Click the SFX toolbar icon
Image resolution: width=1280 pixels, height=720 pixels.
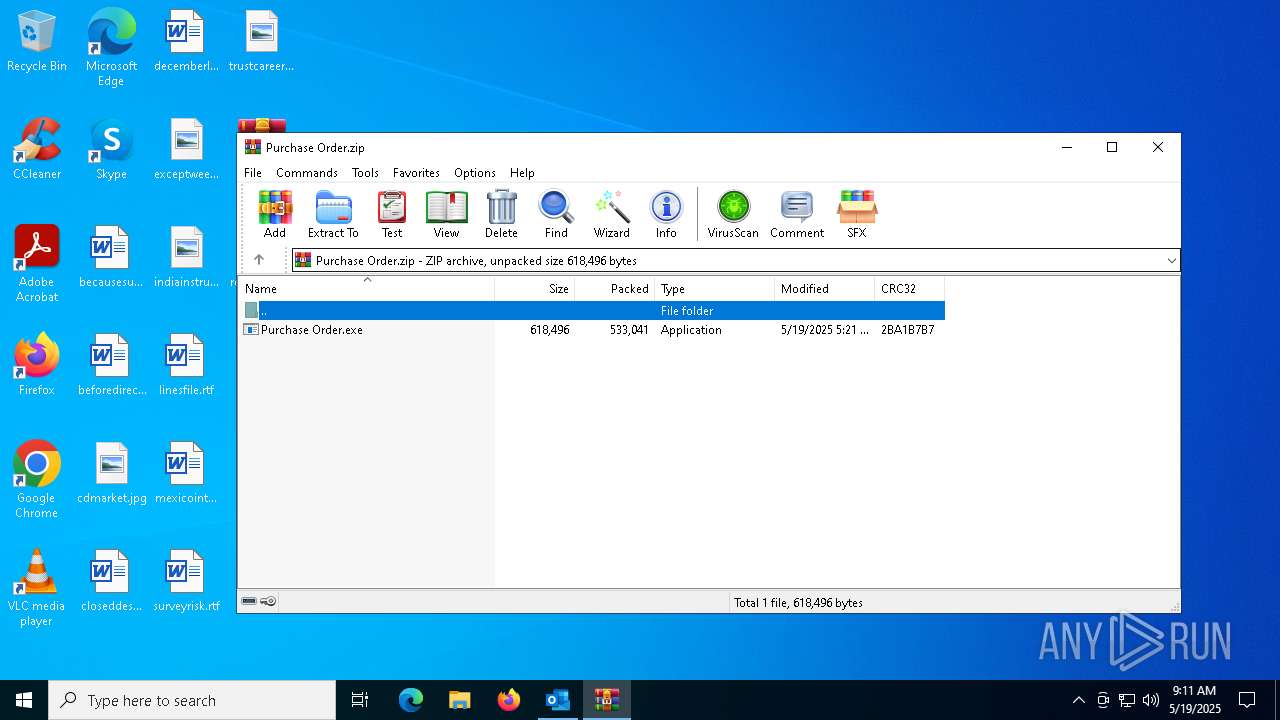click(857, 214)
